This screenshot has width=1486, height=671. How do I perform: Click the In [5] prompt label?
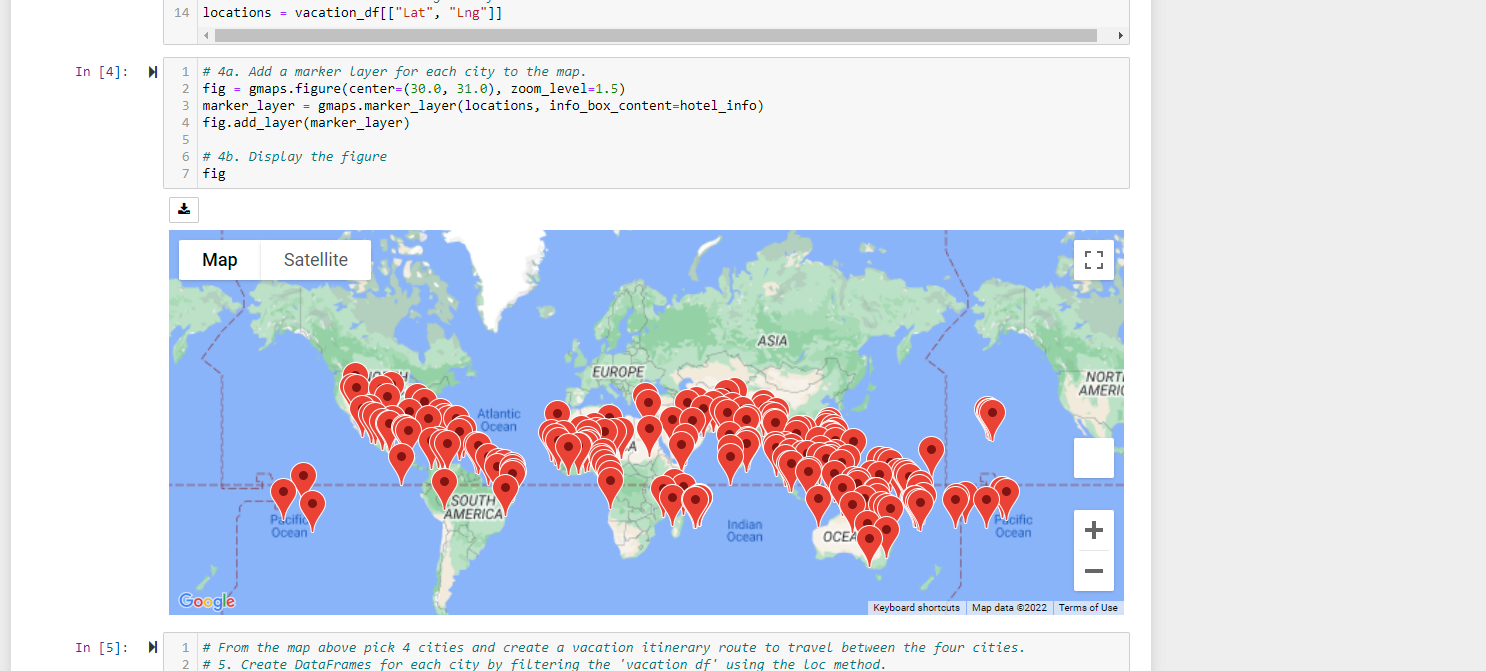[x=101, y=647]
